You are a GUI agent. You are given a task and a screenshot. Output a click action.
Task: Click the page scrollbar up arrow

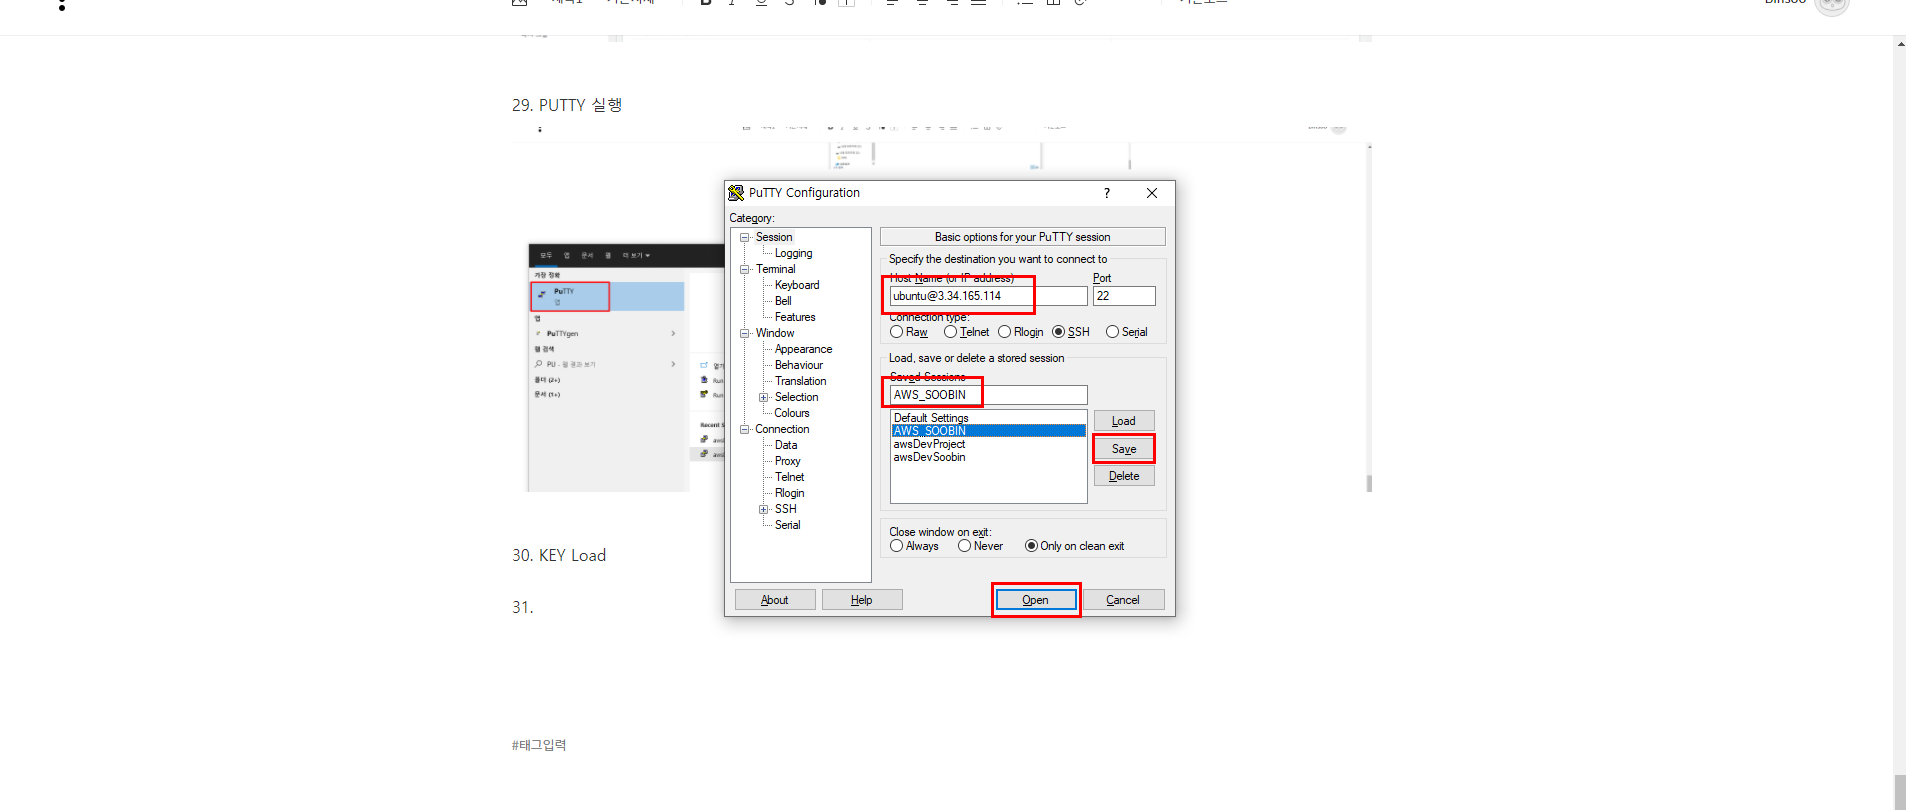[1899, 43]
